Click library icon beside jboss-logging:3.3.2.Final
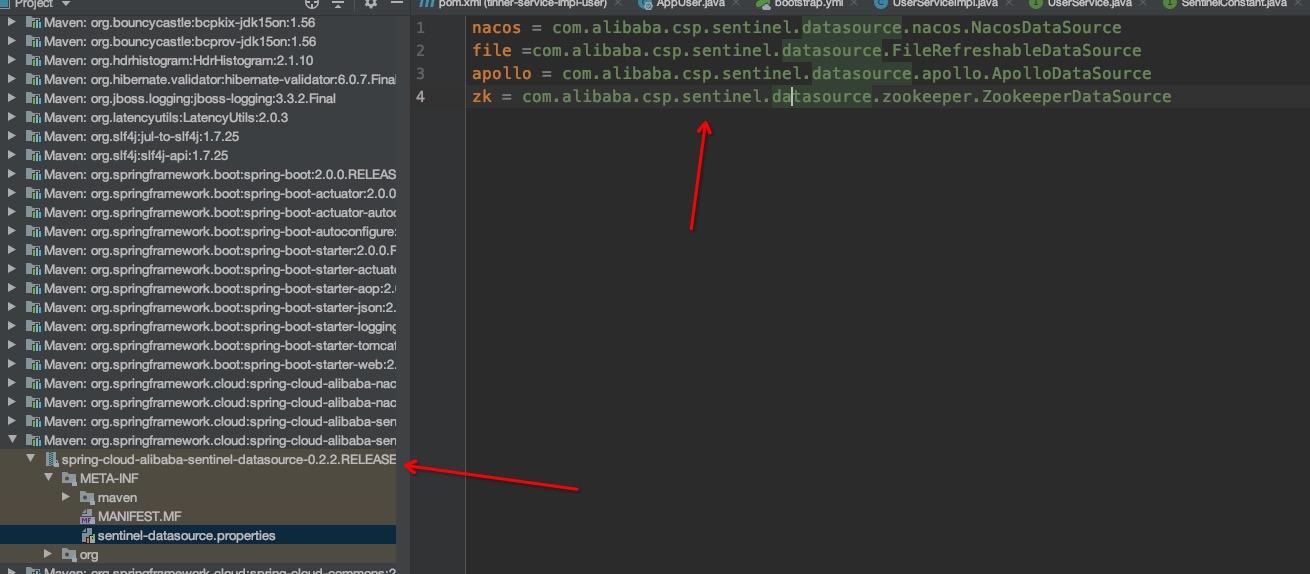 pyautogui.click(x=33, y=99)
